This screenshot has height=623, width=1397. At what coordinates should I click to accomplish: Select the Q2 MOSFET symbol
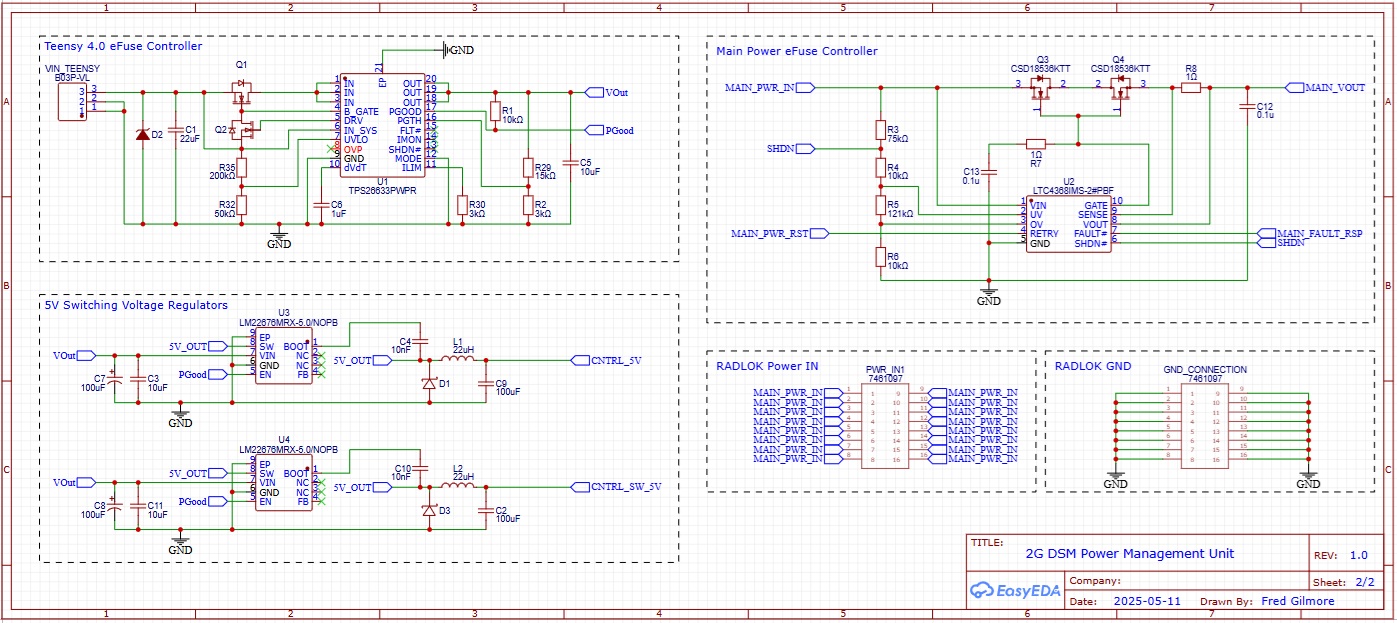point(241,129)
